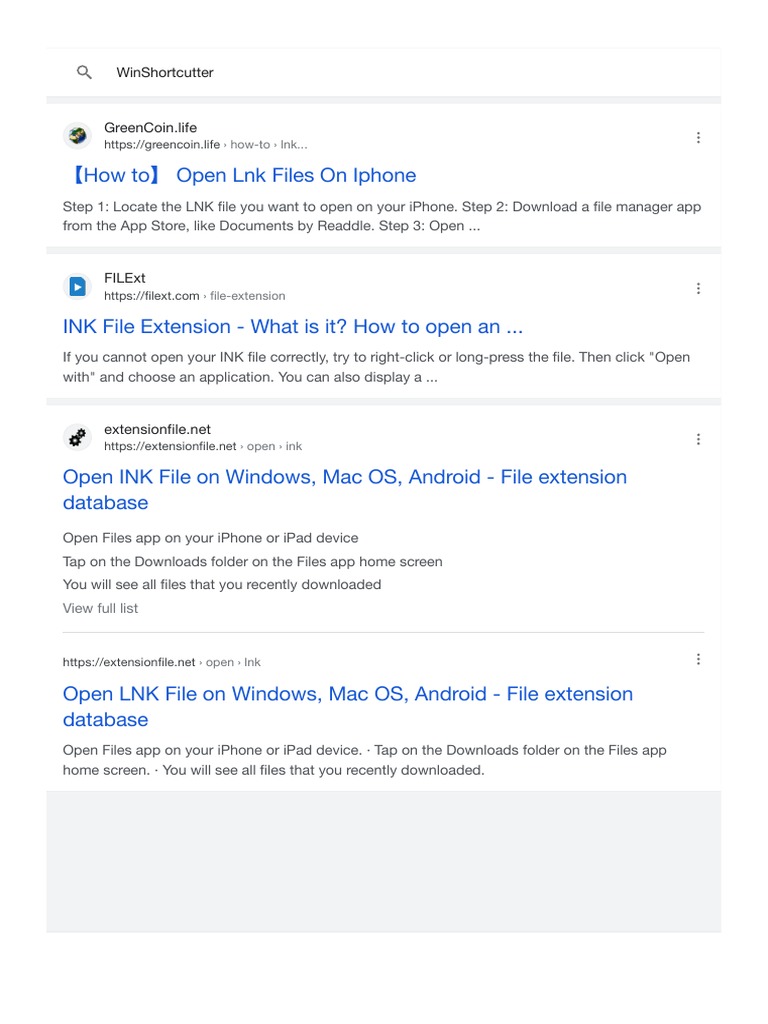Click the GreenCoin.life site name label
768x1024 pixels.
pos(150,128)
